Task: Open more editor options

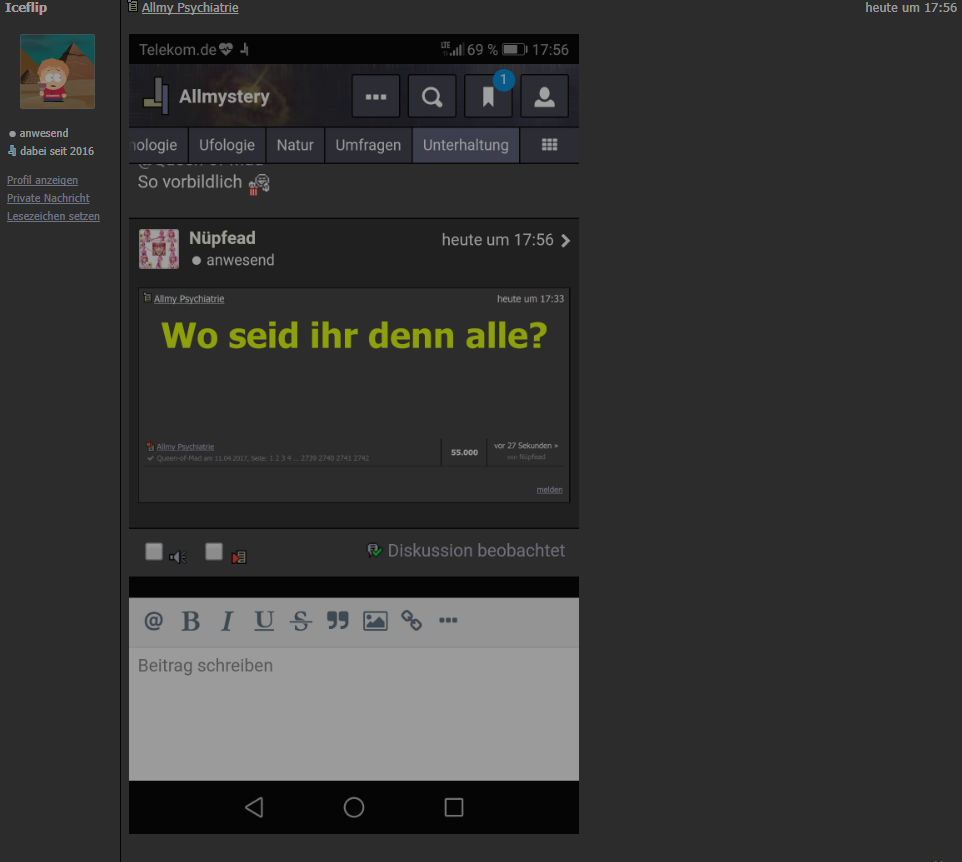Action: click(448, 620)
